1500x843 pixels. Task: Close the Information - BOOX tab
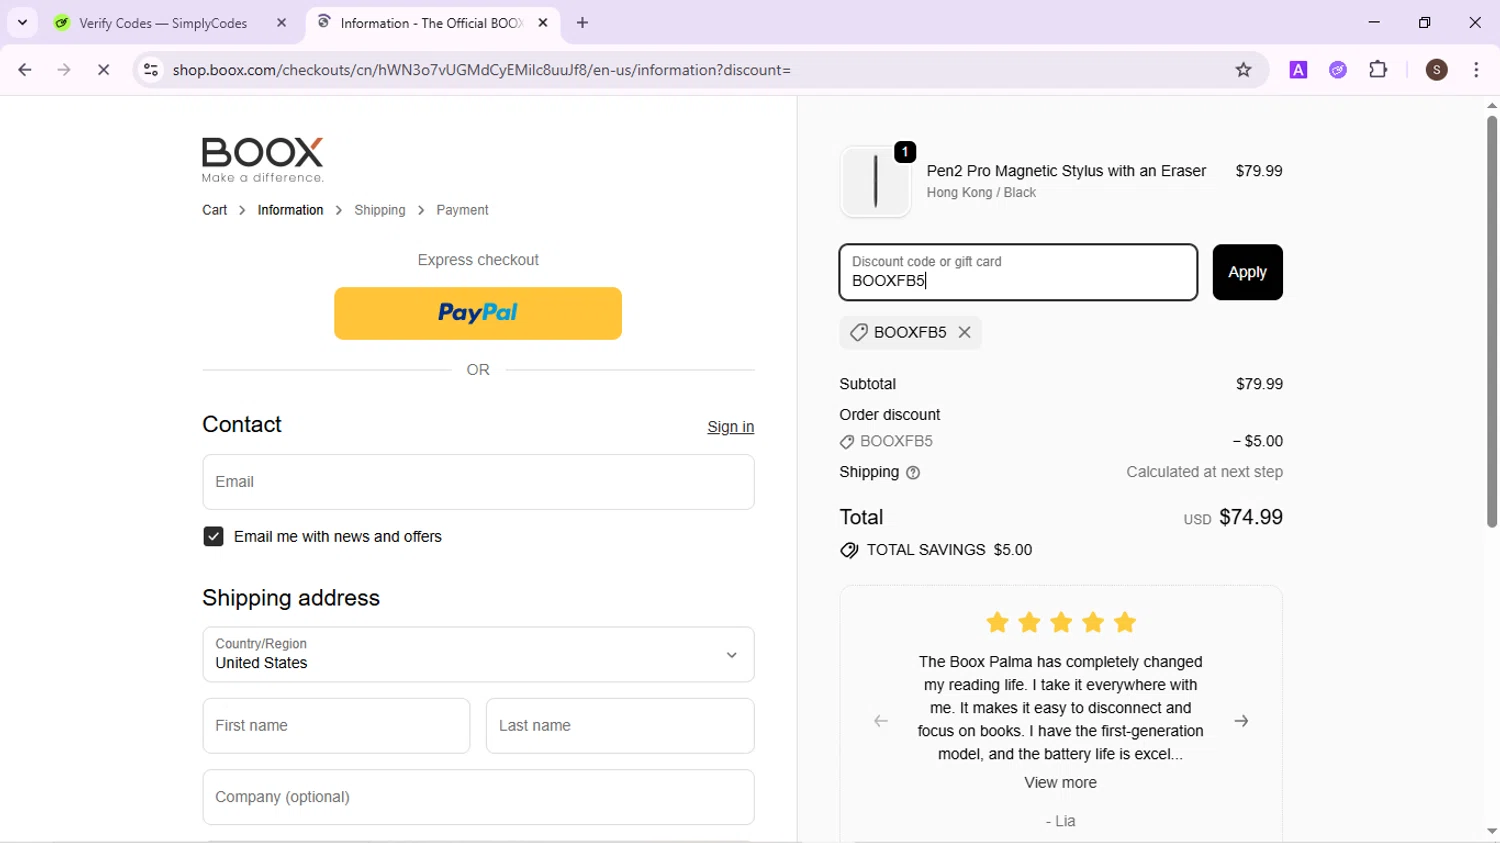tap(543, 23)
